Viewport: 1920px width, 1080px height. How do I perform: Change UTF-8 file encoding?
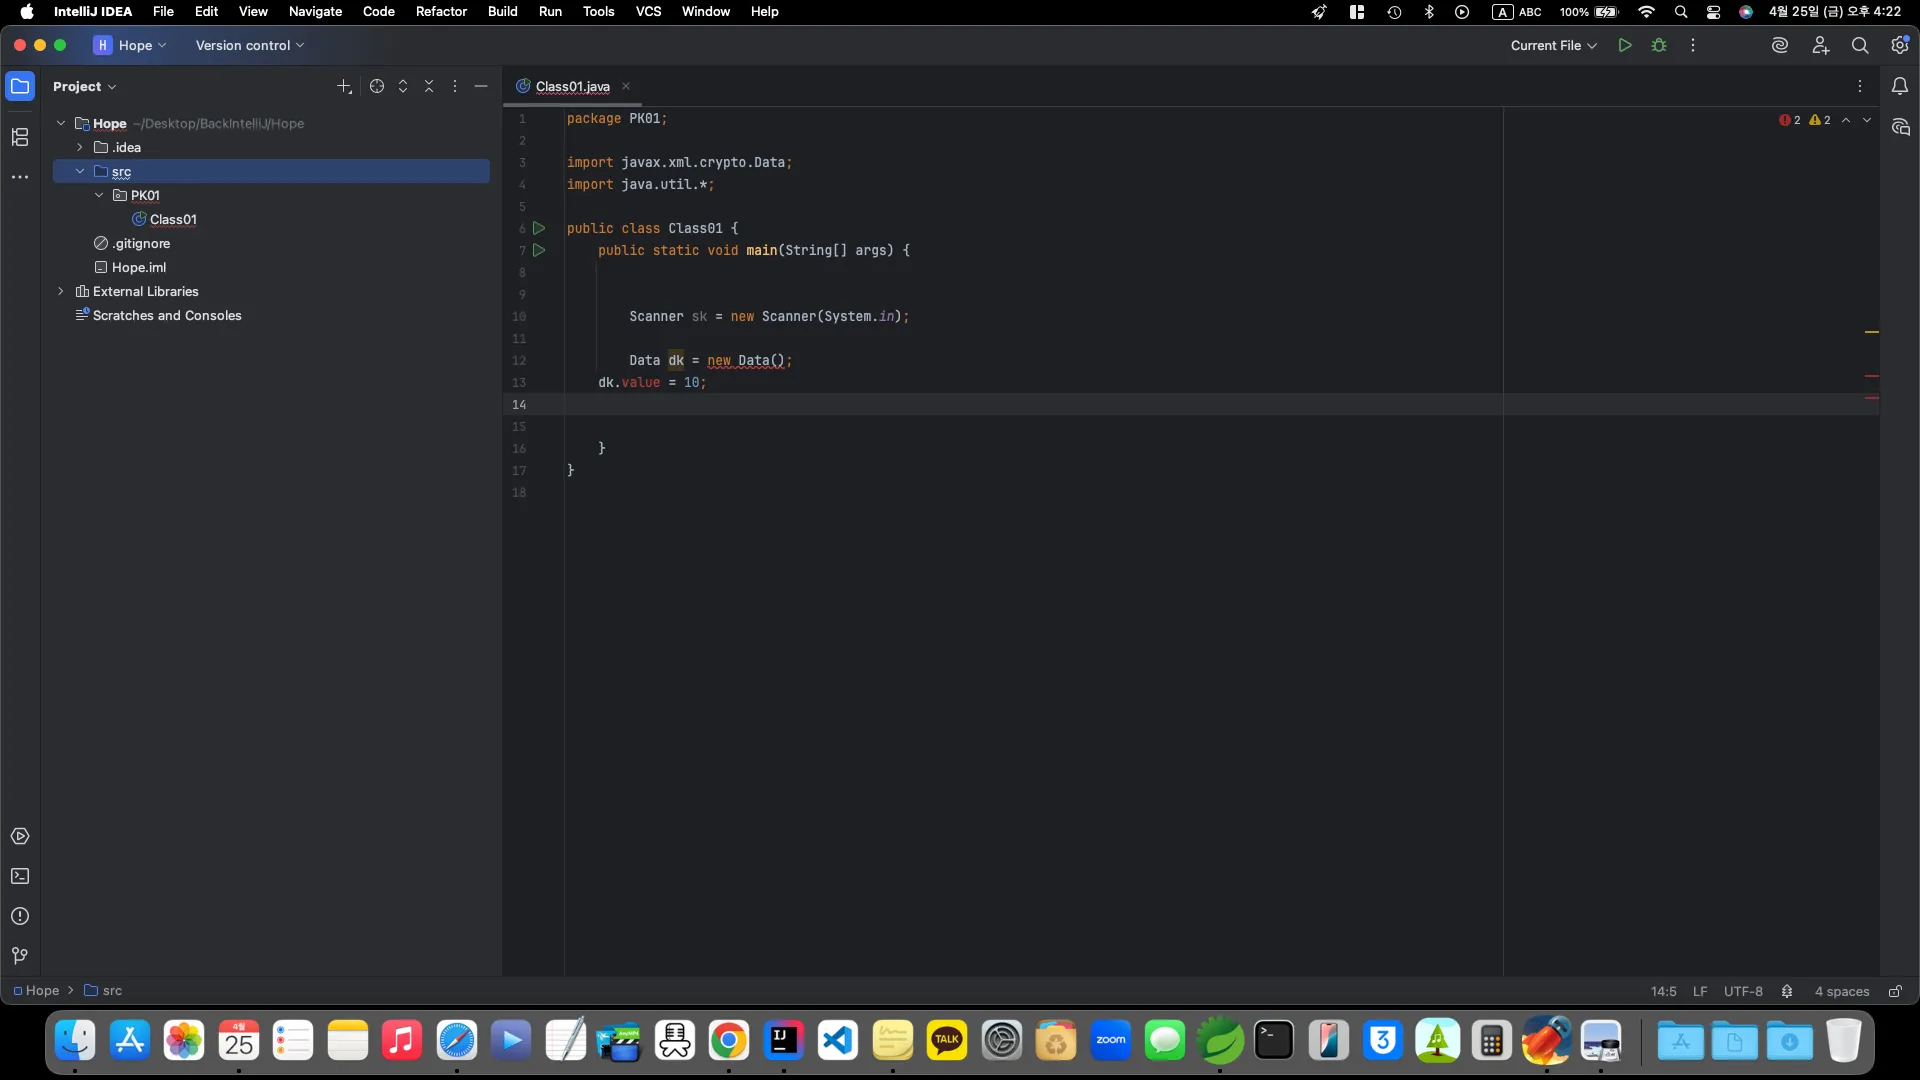tap(1743, 991)
